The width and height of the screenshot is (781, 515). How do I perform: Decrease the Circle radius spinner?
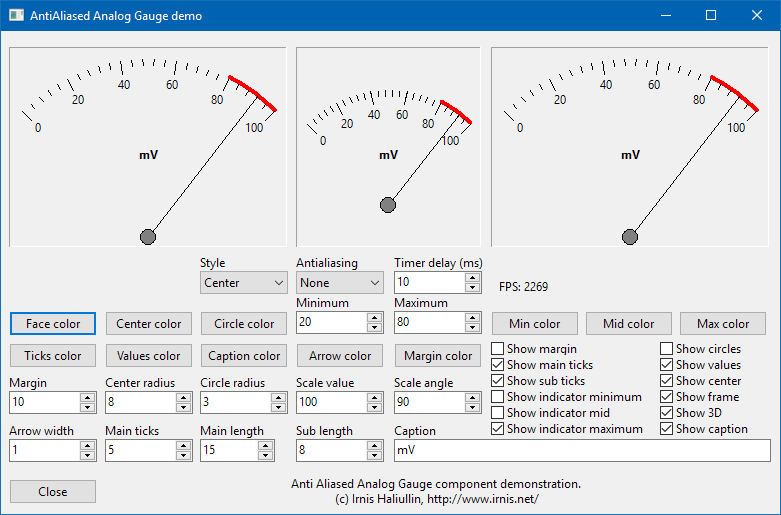278,407
